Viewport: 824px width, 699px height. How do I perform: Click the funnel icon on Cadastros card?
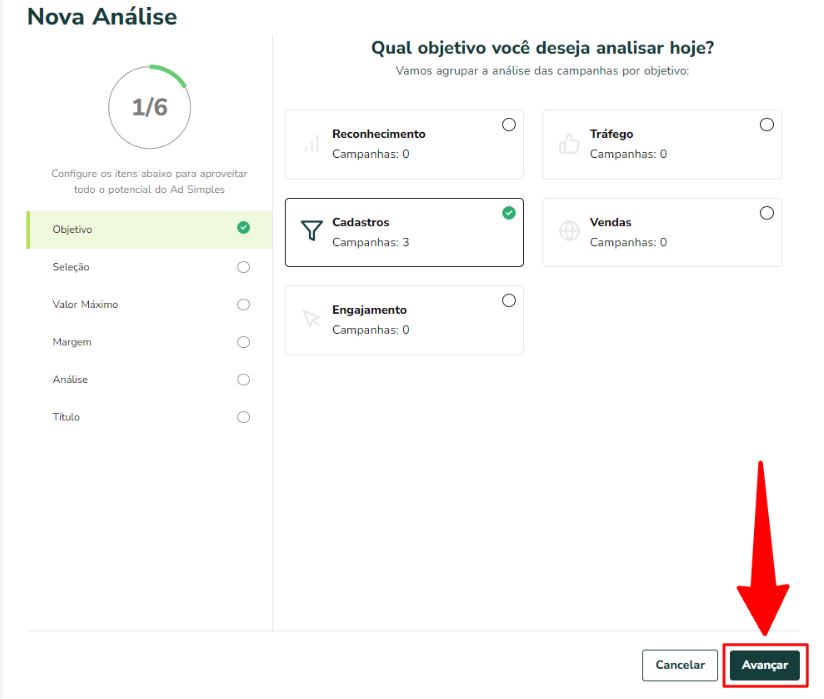point(312,230)
